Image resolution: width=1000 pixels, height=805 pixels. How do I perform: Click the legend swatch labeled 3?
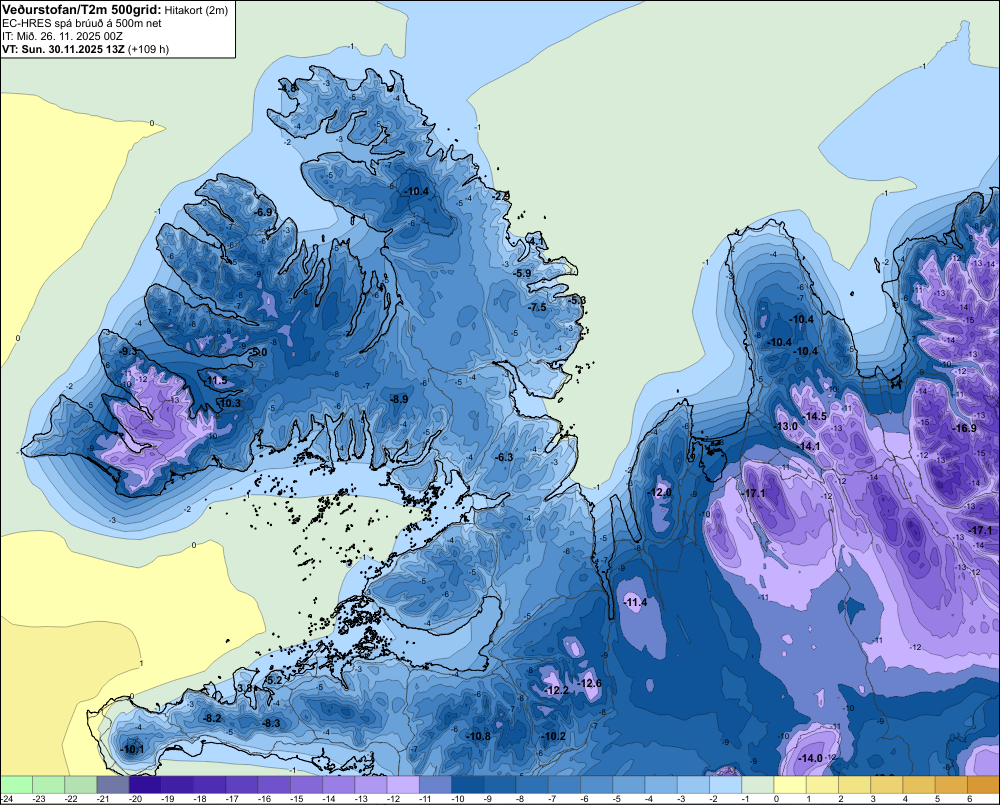[x=887, y=784]
